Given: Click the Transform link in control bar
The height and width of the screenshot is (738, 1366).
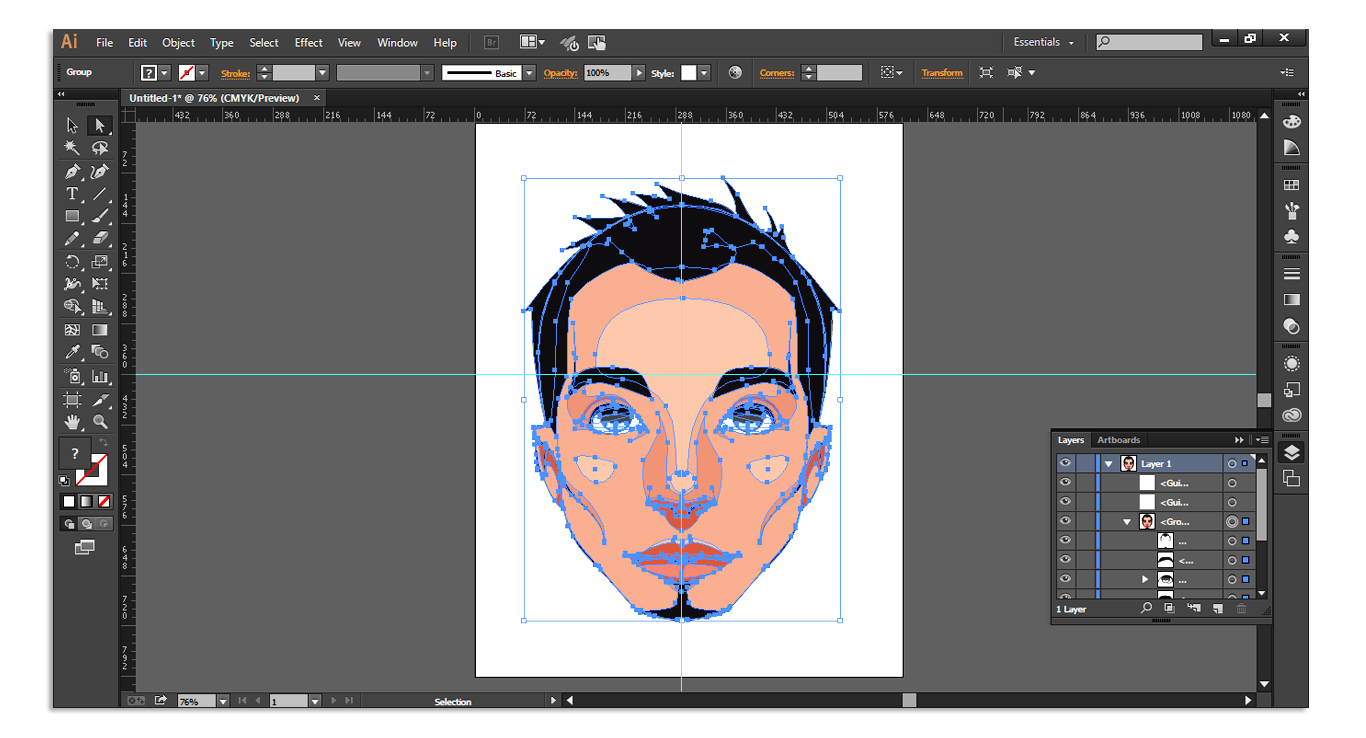Looking at the screenshot, I should click(941, 73).
